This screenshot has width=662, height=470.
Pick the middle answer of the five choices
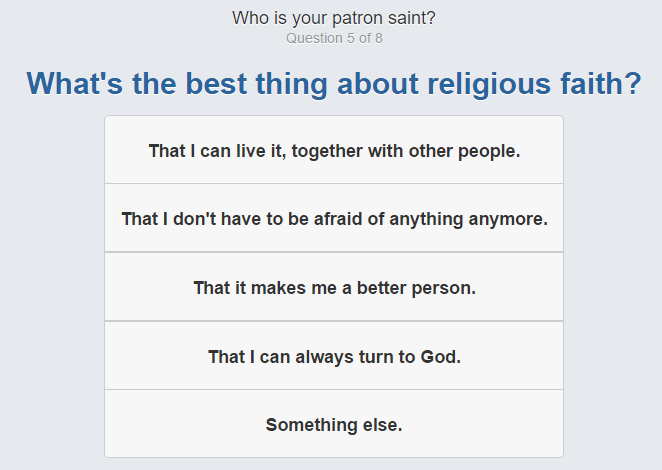[x=334, y=287]
